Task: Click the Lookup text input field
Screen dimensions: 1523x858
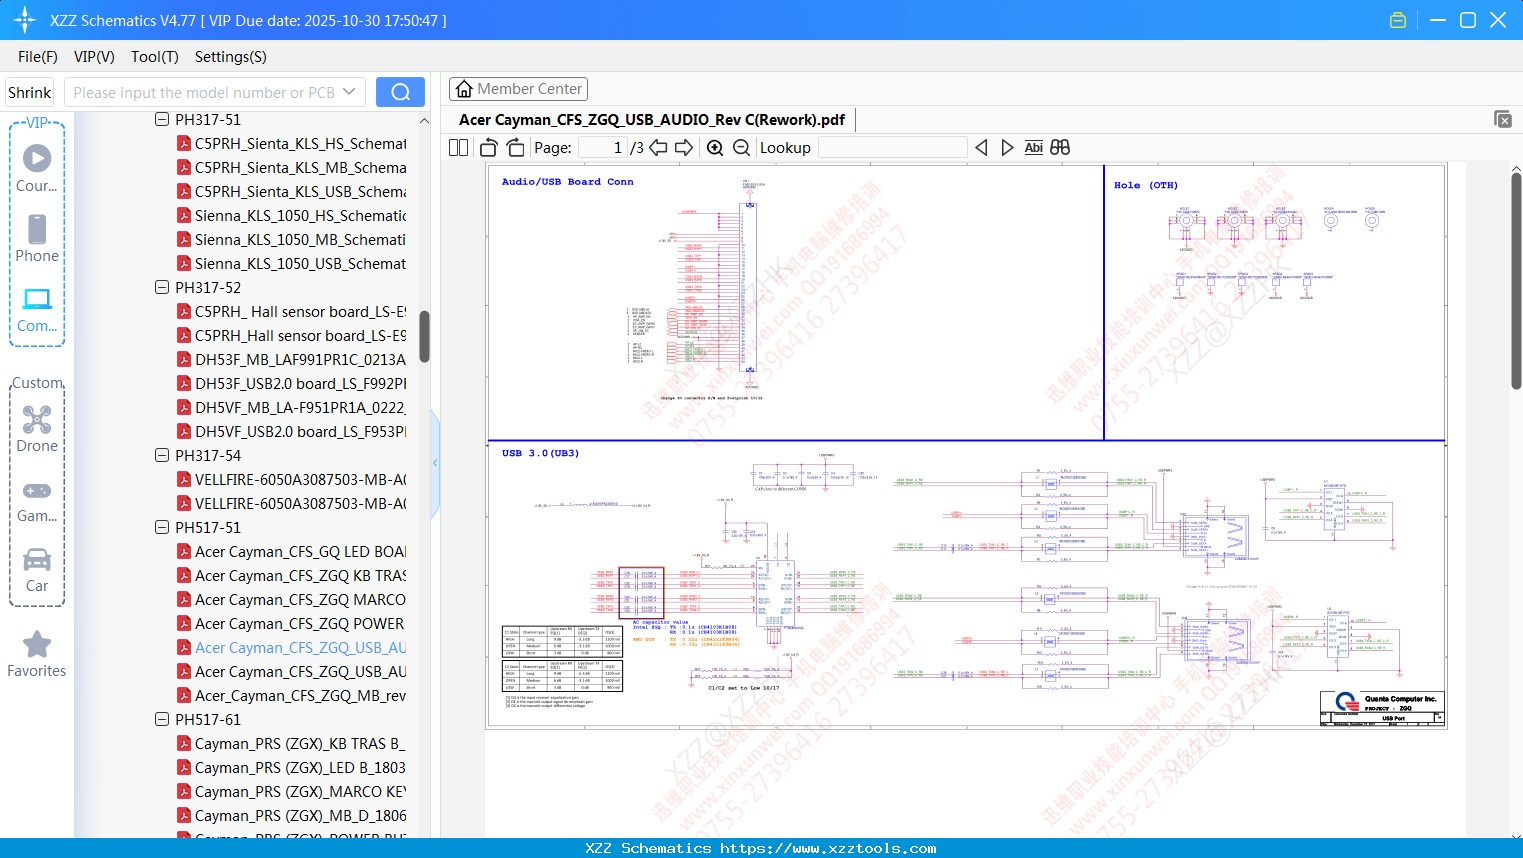Action: tap(892, 148)
